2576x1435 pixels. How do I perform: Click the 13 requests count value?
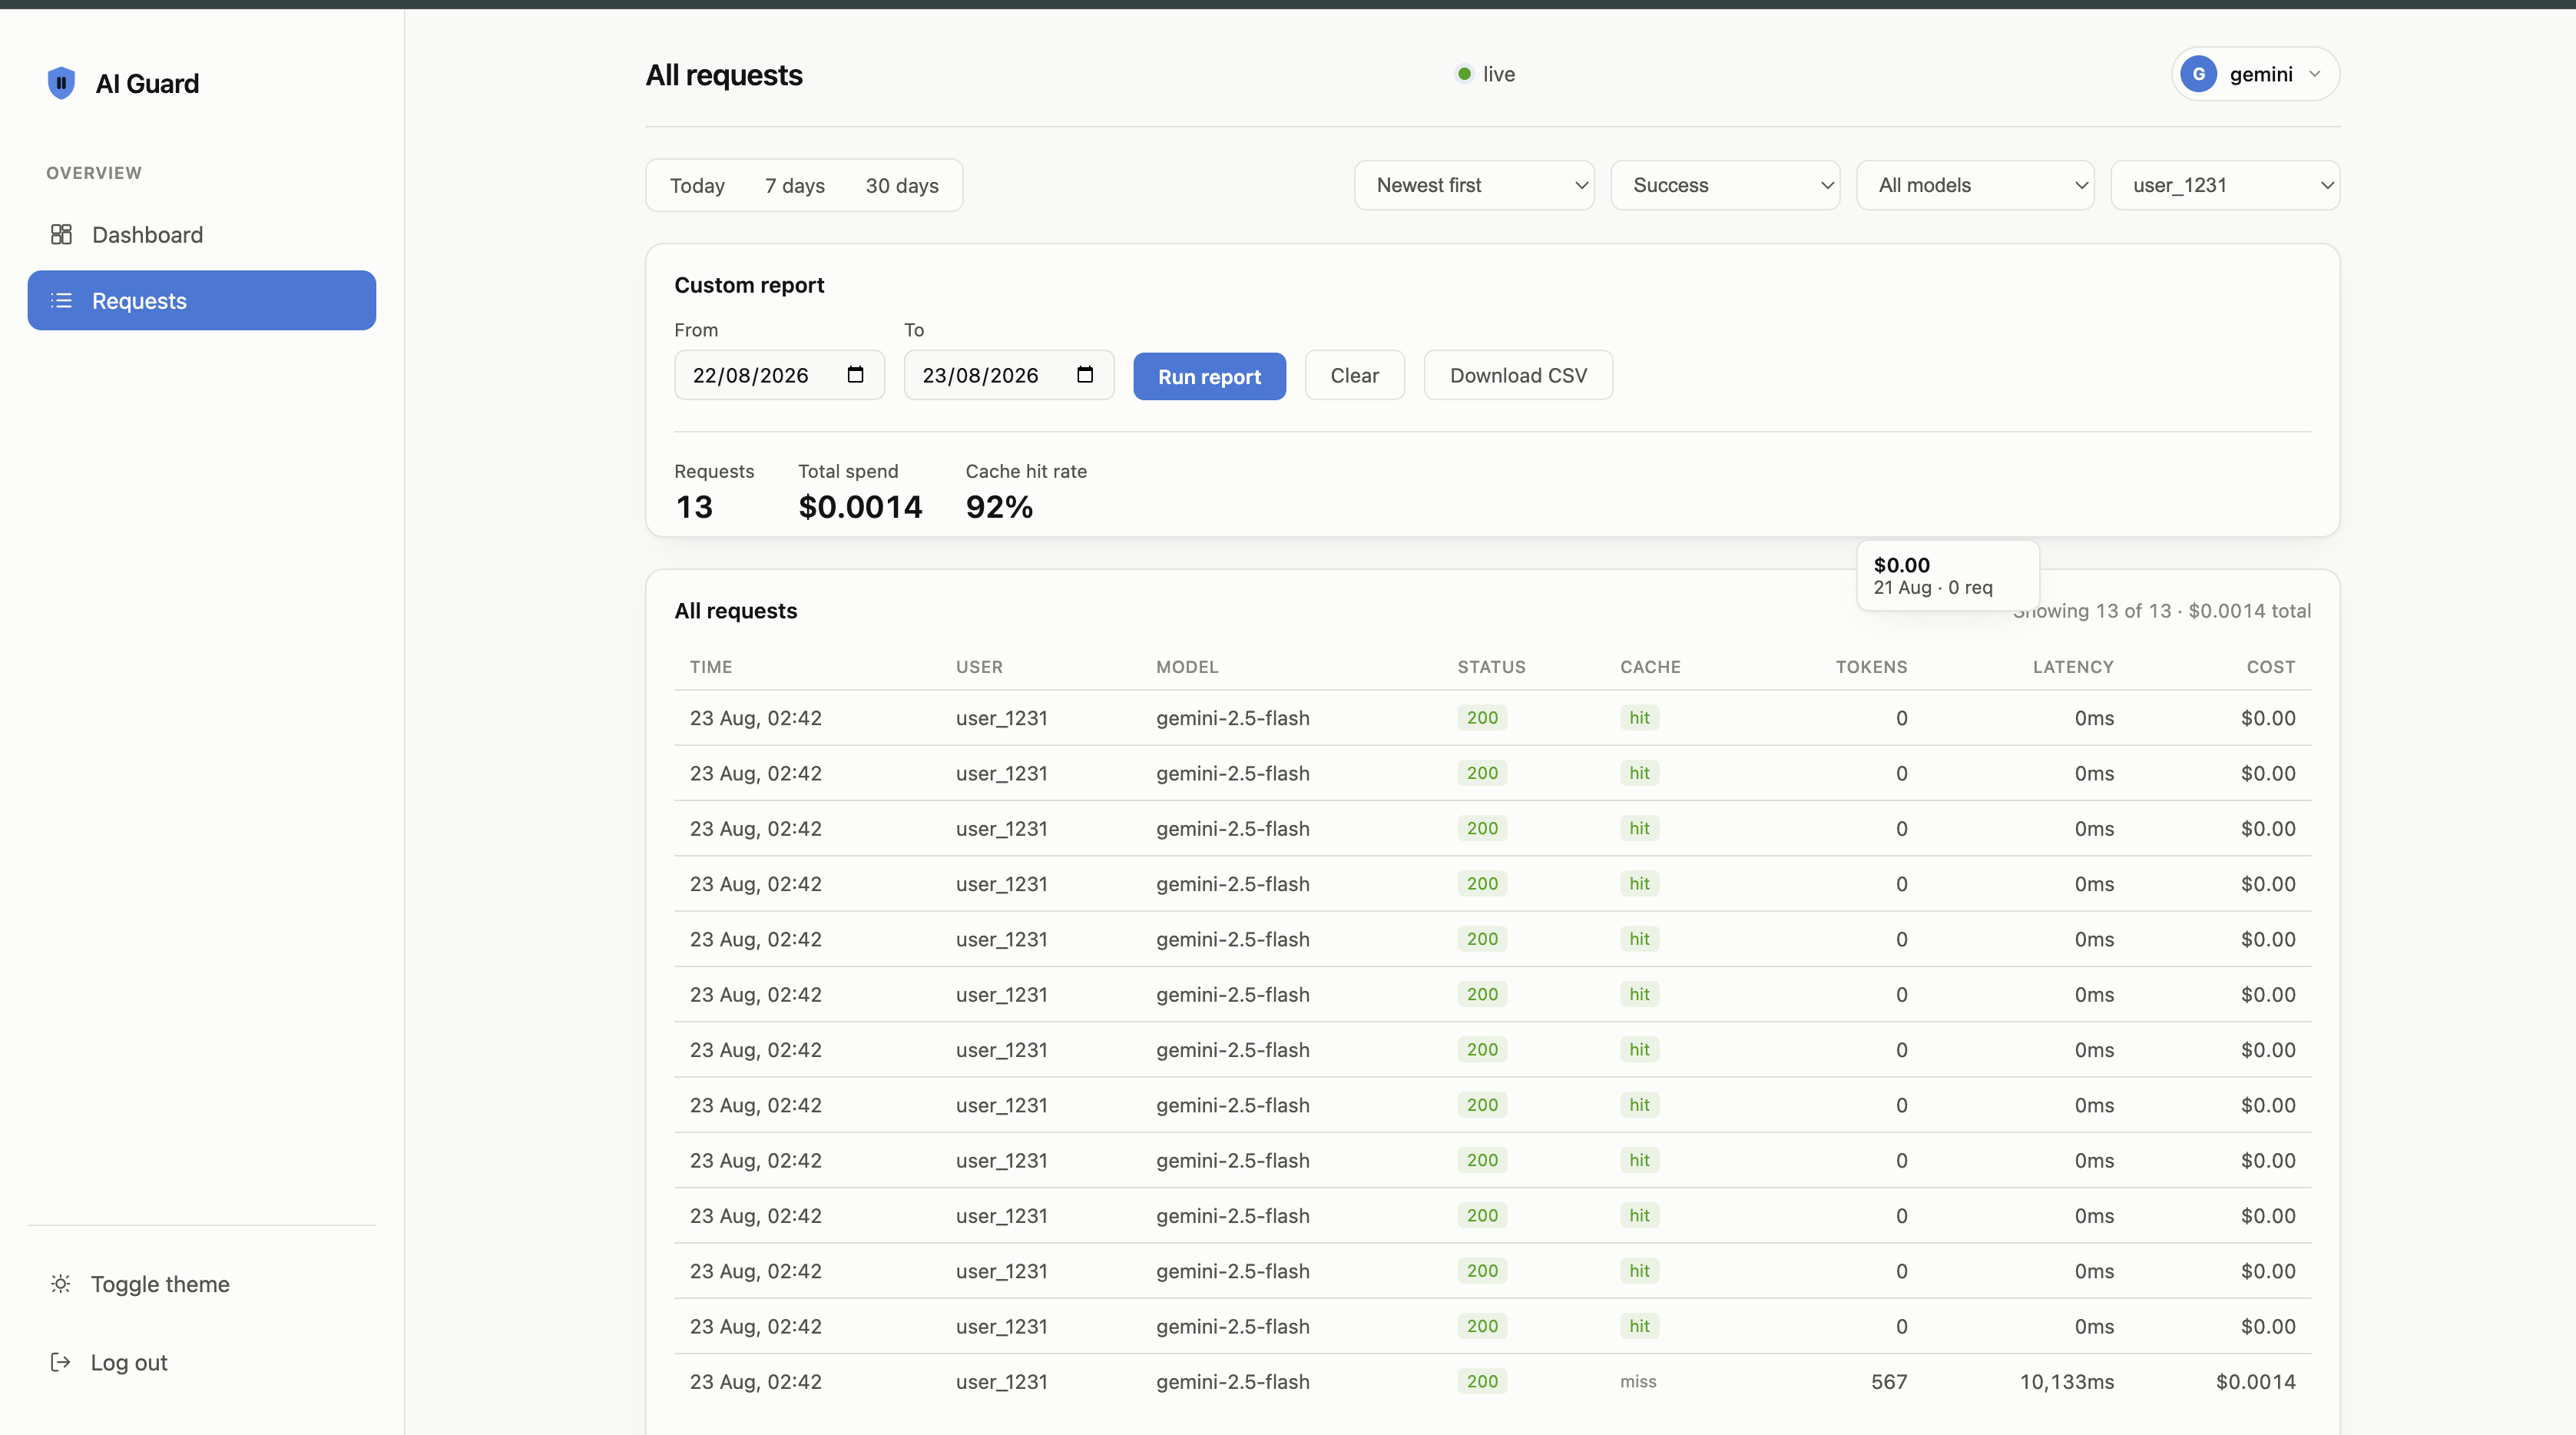(694, 507)
